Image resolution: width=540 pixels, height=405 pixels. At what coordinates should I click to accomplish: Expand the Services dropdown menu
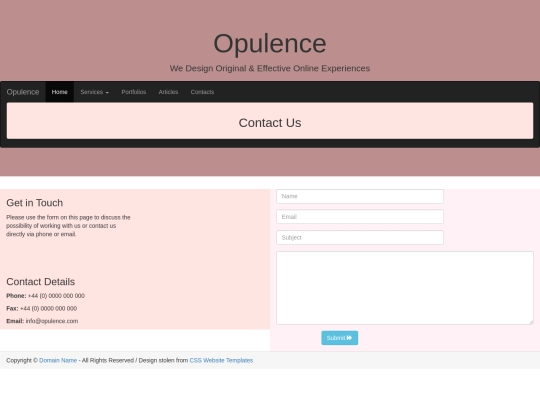tap(94, 92)
